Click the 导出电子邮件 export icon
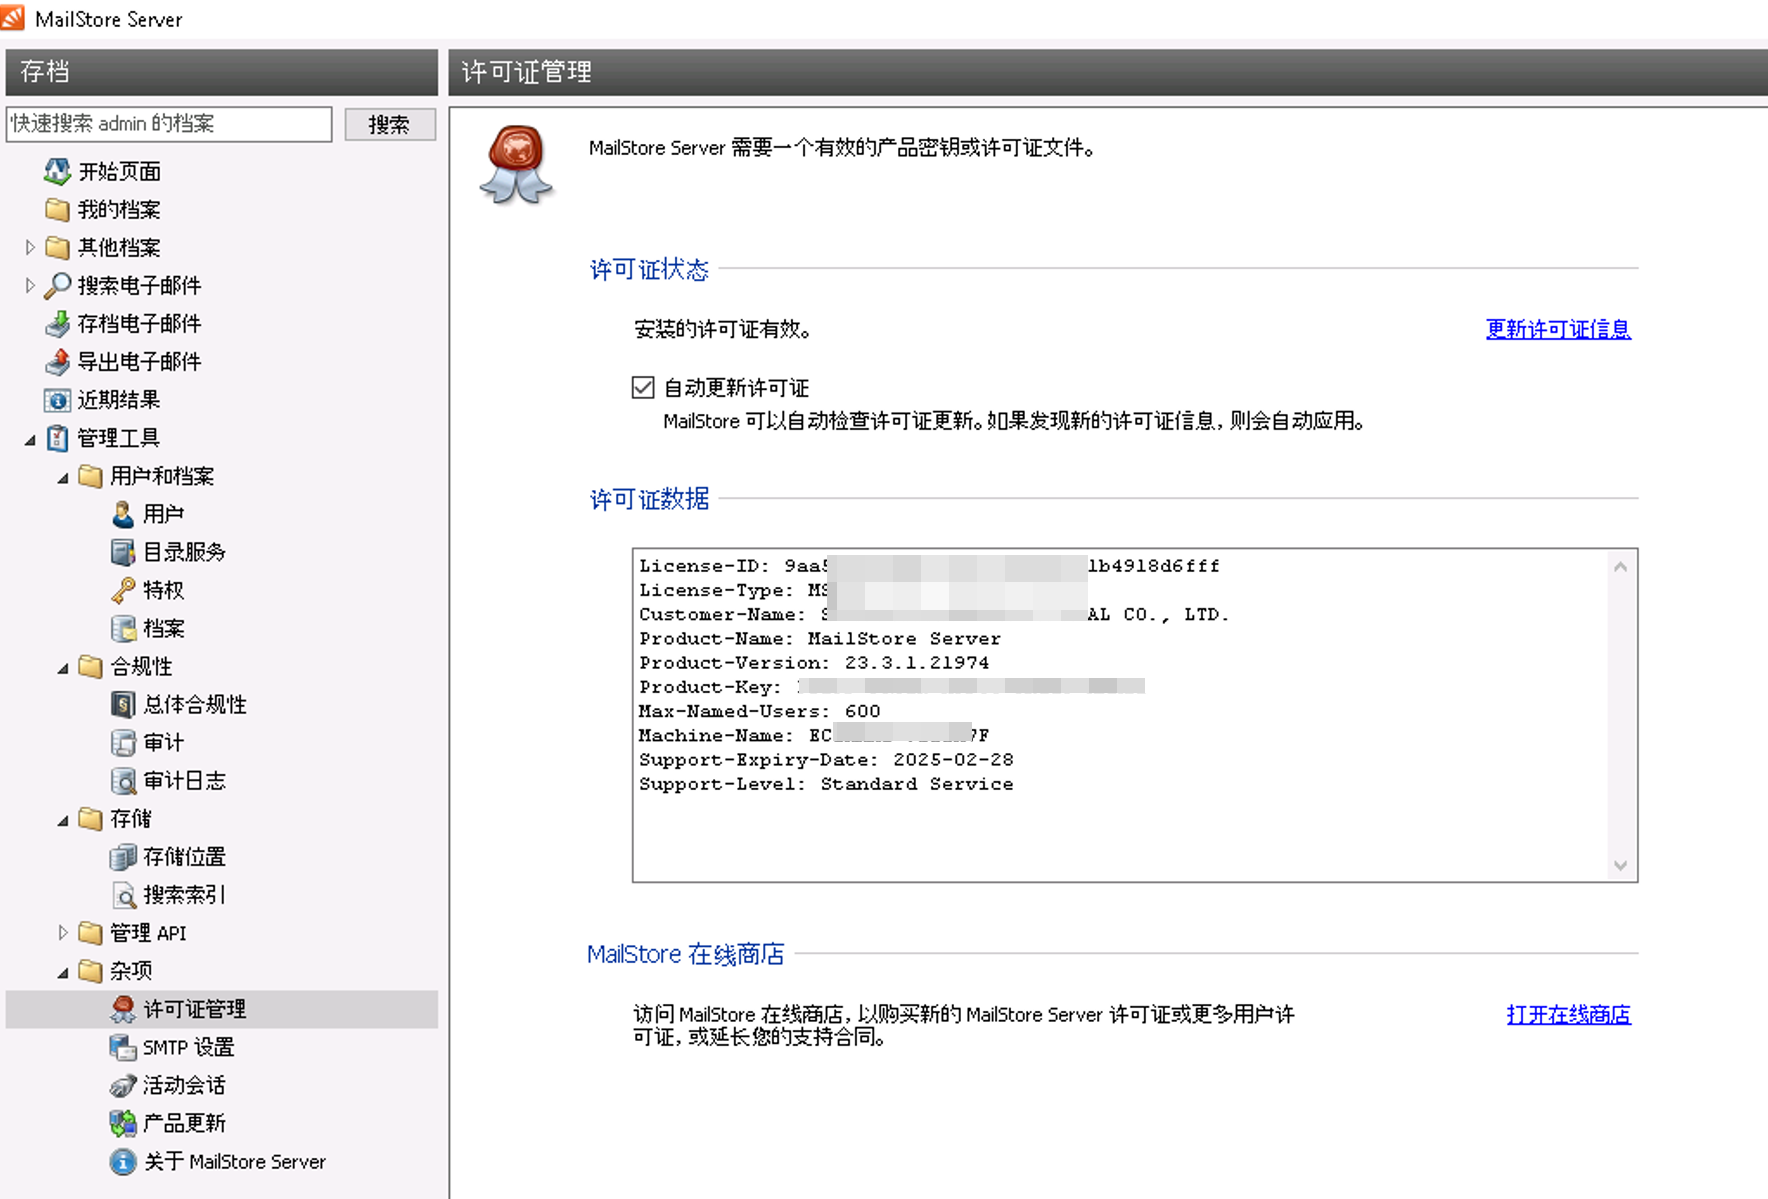 click(57, 361)
